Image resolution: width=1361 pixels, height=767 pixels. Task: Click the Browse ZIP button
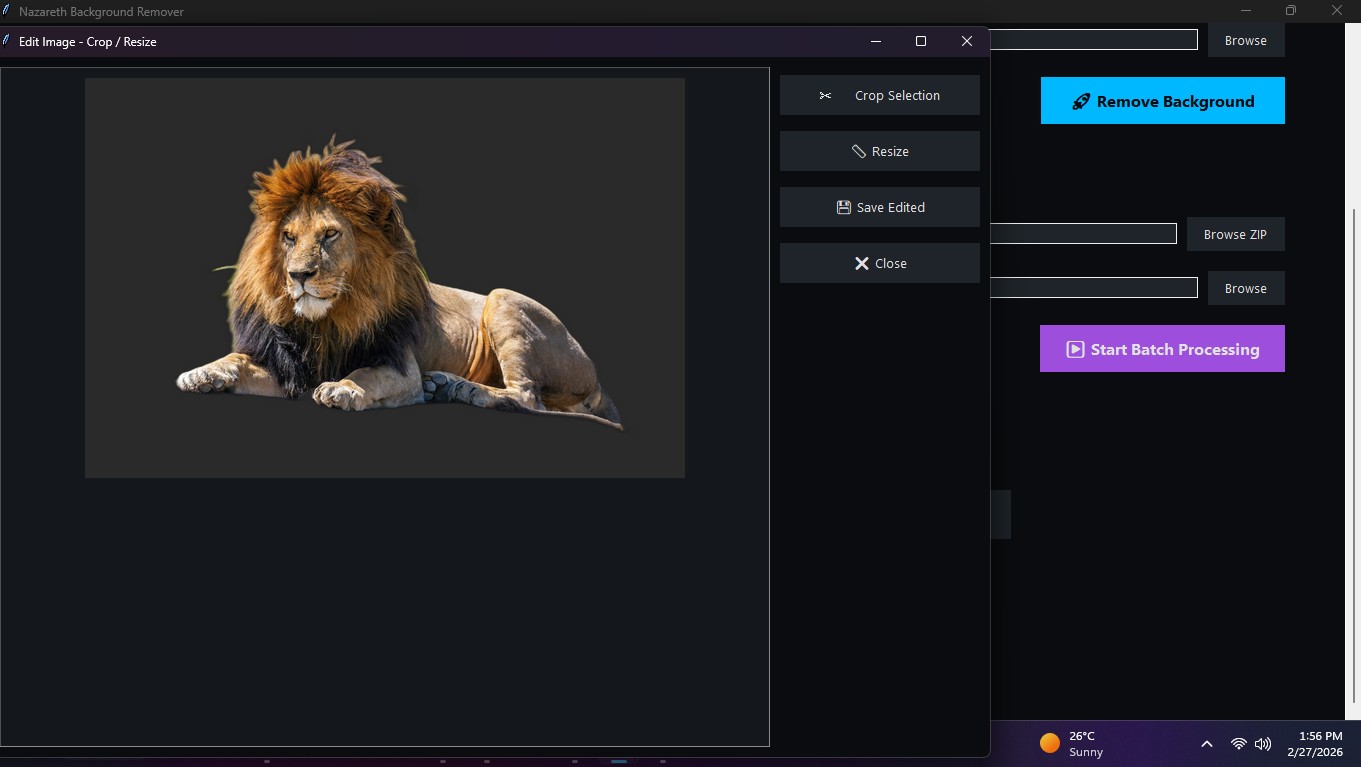tap(1235, 234)
